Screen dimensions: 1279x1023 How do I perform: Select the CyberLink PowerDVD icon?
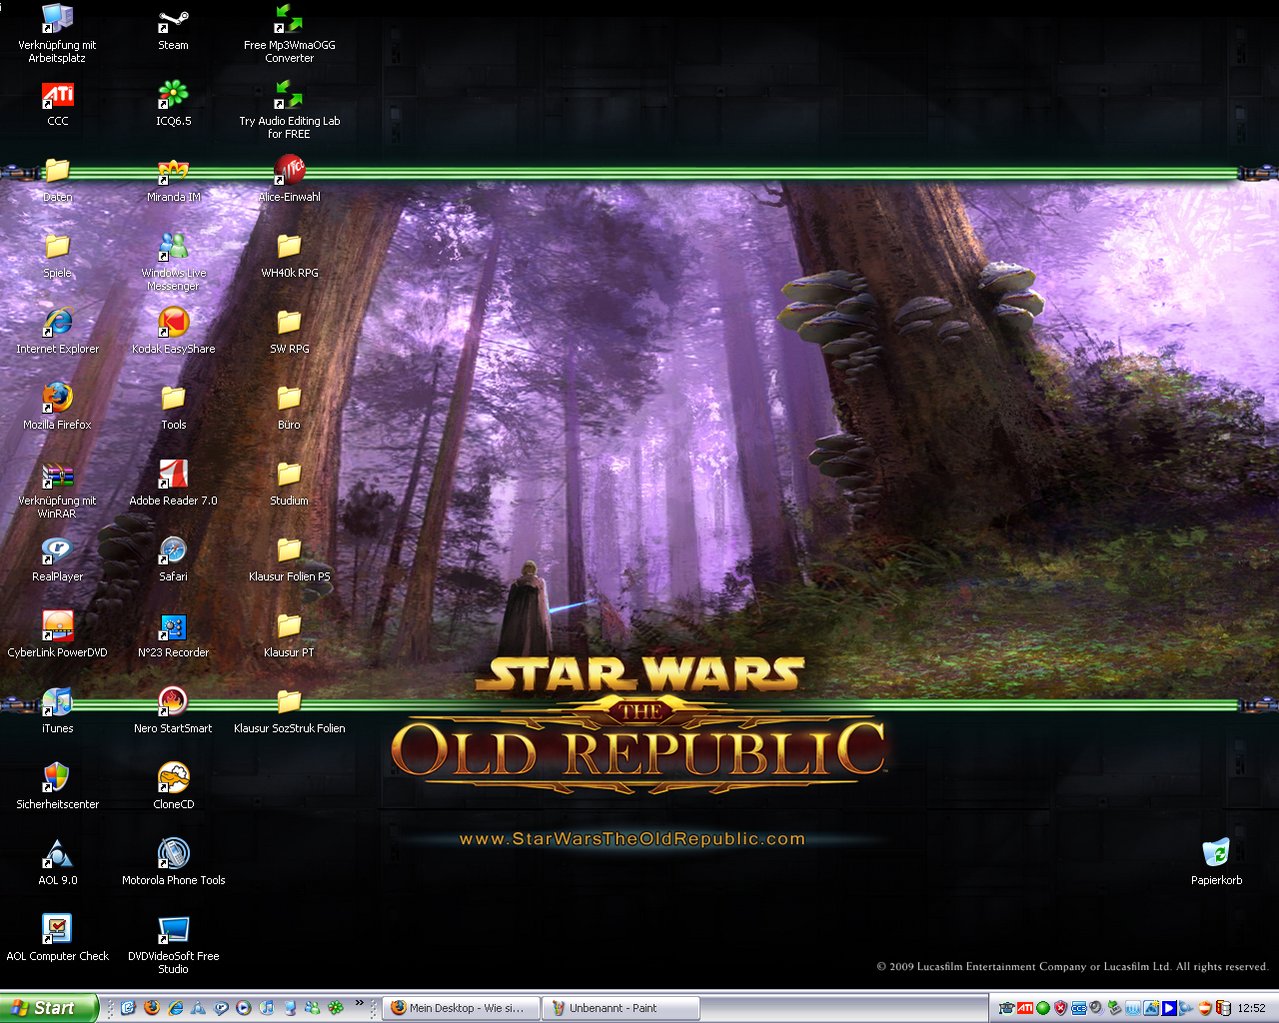tap(57, 627)
